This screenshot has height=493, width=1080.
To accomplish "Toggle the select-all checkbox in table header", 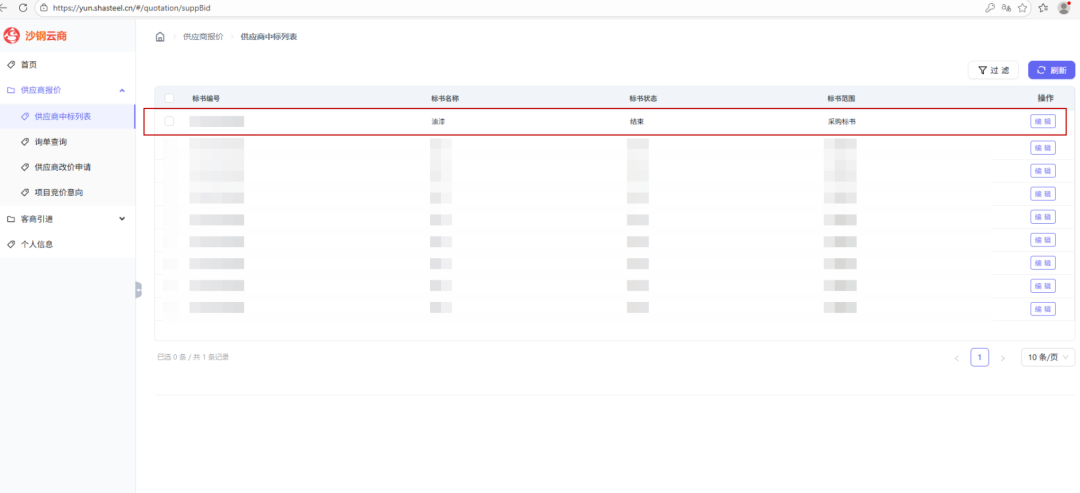I will (169, 98).
